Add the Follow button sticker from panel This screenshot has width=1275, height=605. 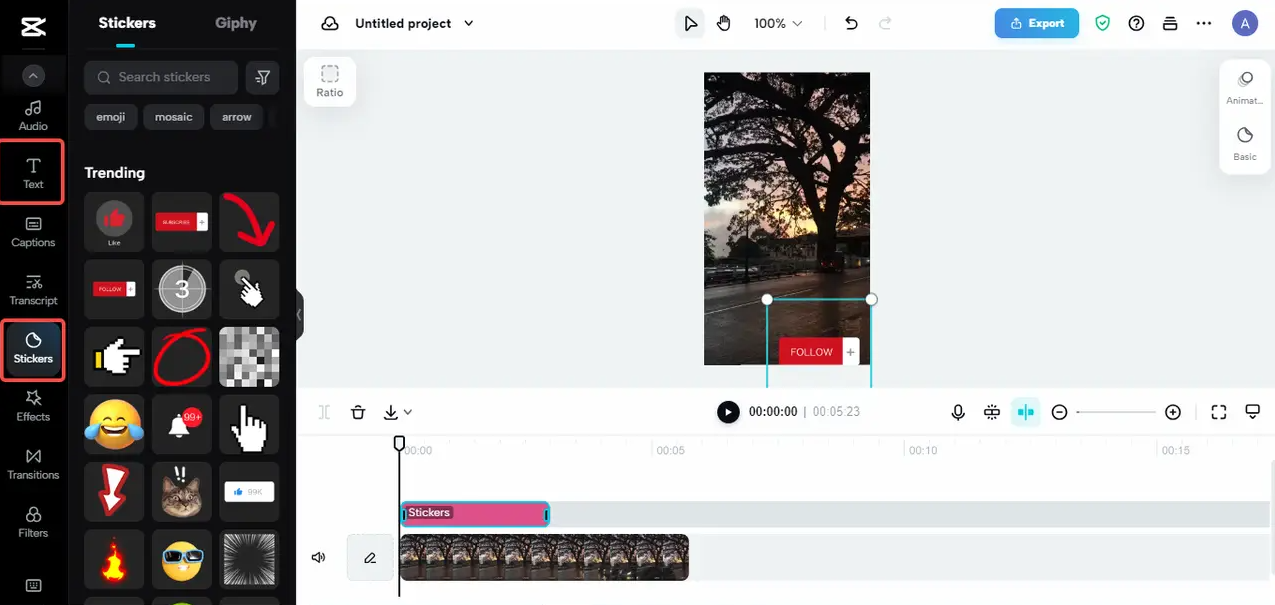click(114, 289)
